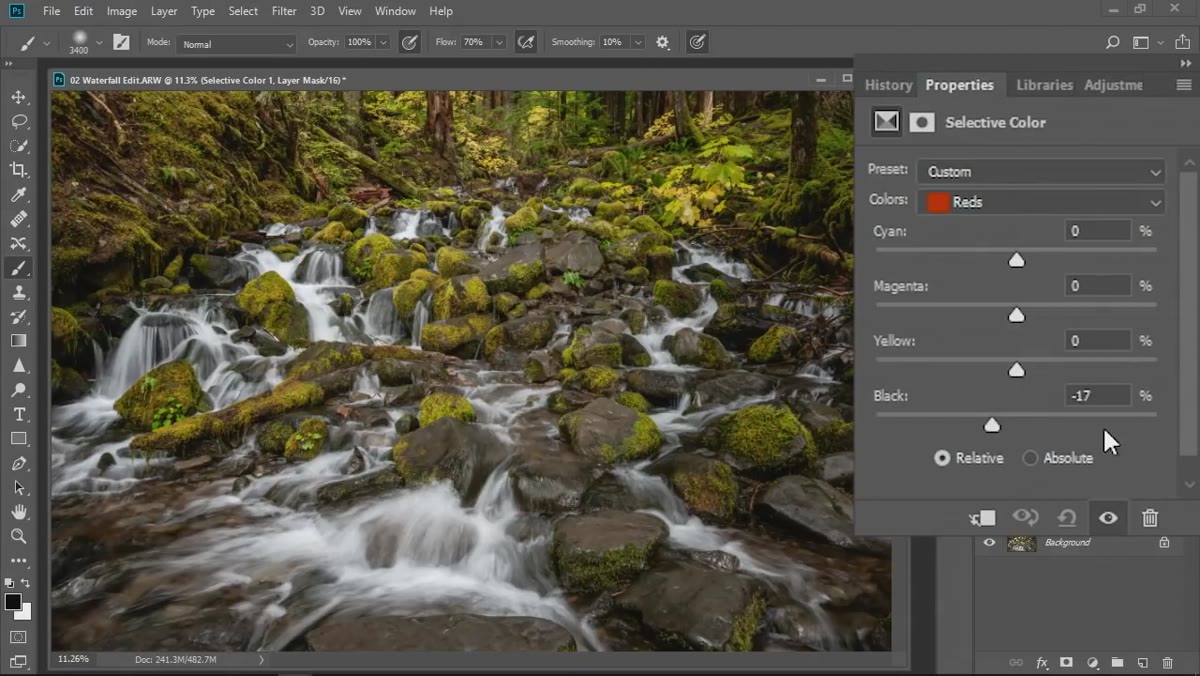1200x676 pixels.
Task: Open the Colors Reds dropdown
Action: tap(1041, 201)
